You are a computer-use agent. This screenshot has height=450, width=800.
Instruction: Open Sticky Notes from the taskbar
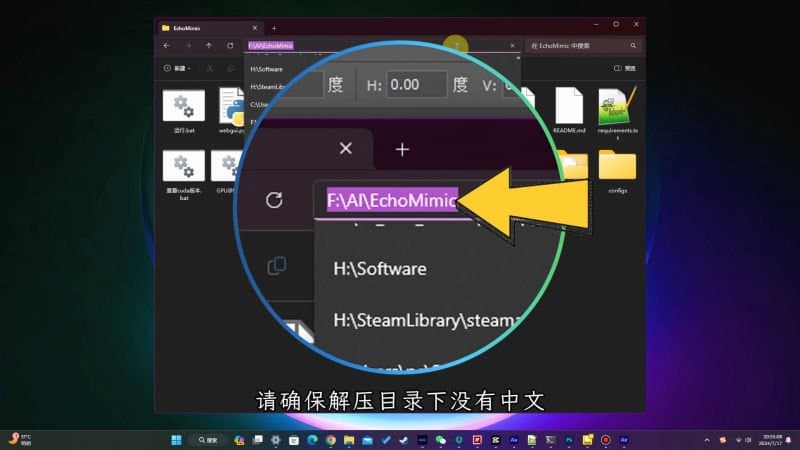click(x=587, y=440)
